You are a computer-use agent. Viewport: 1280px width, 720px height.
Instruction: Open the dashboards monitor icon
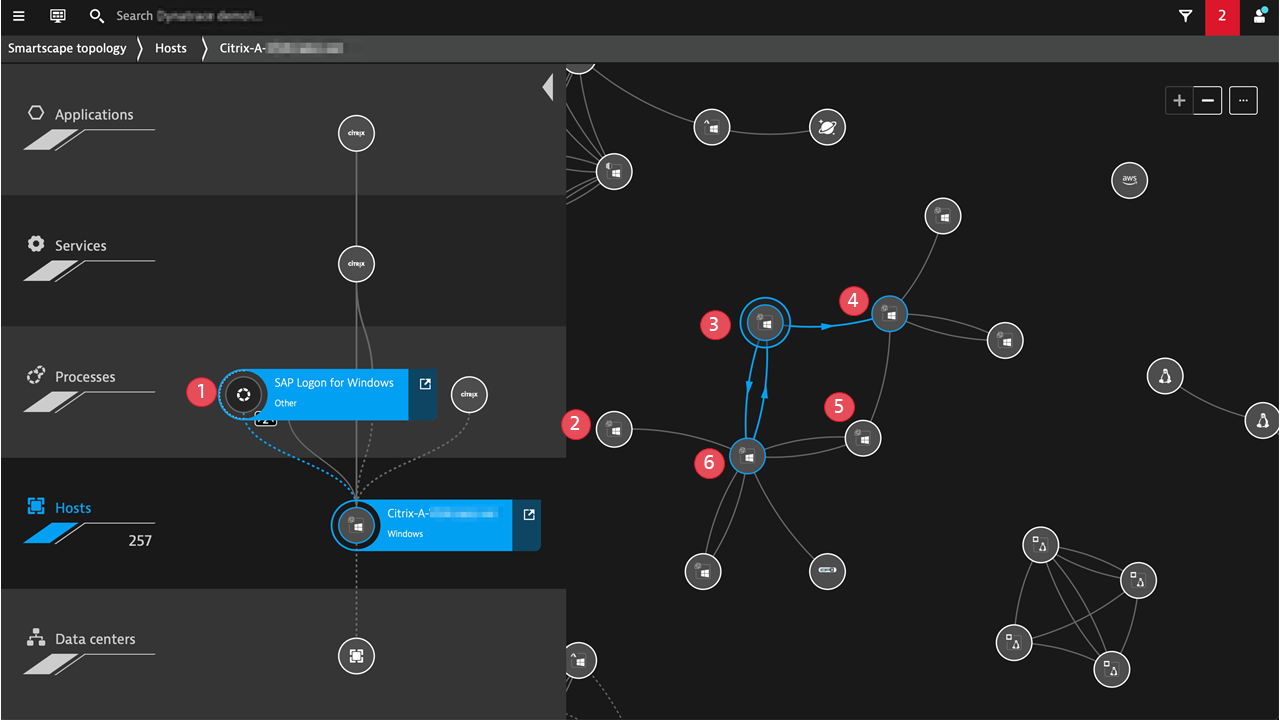click(58, 16)
